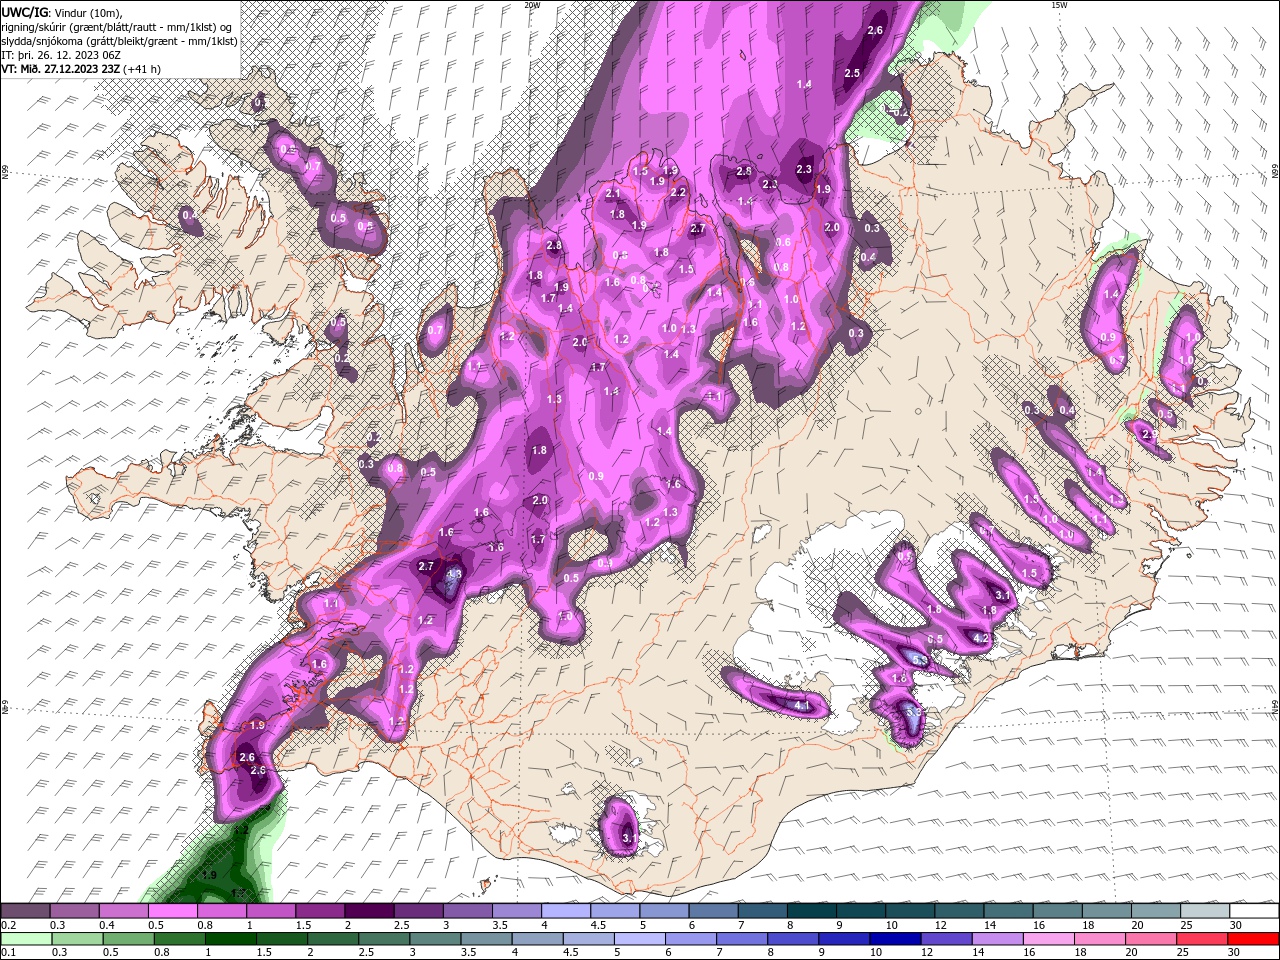The image size is (1280, 960).
Task: Click top-row legend swatch between 1.5 and 2
Action: [x=320, y=912]
